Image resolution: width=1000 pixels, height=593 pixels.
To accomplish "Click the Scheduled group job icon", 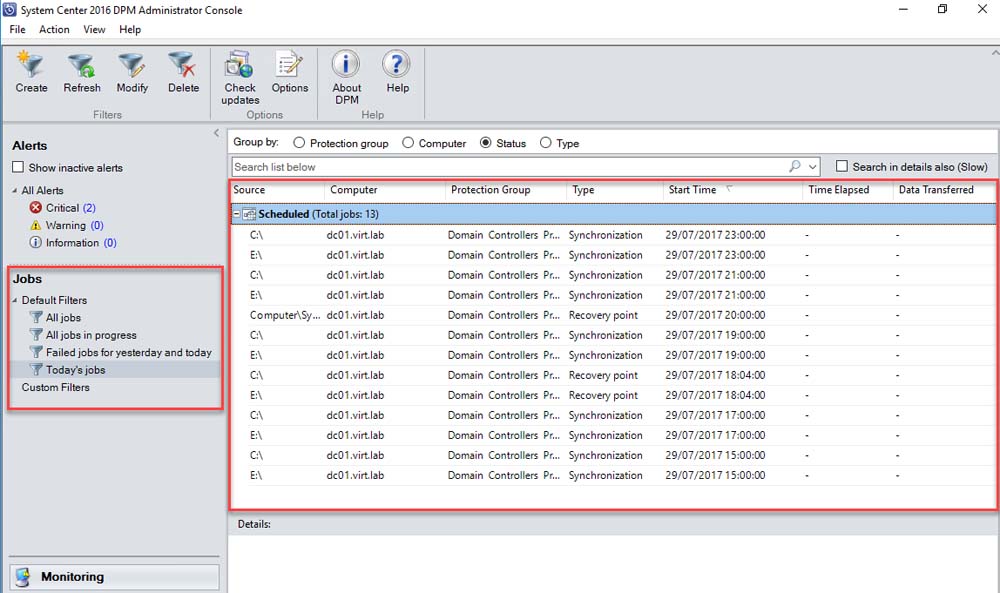I will (x=249, y=214).
